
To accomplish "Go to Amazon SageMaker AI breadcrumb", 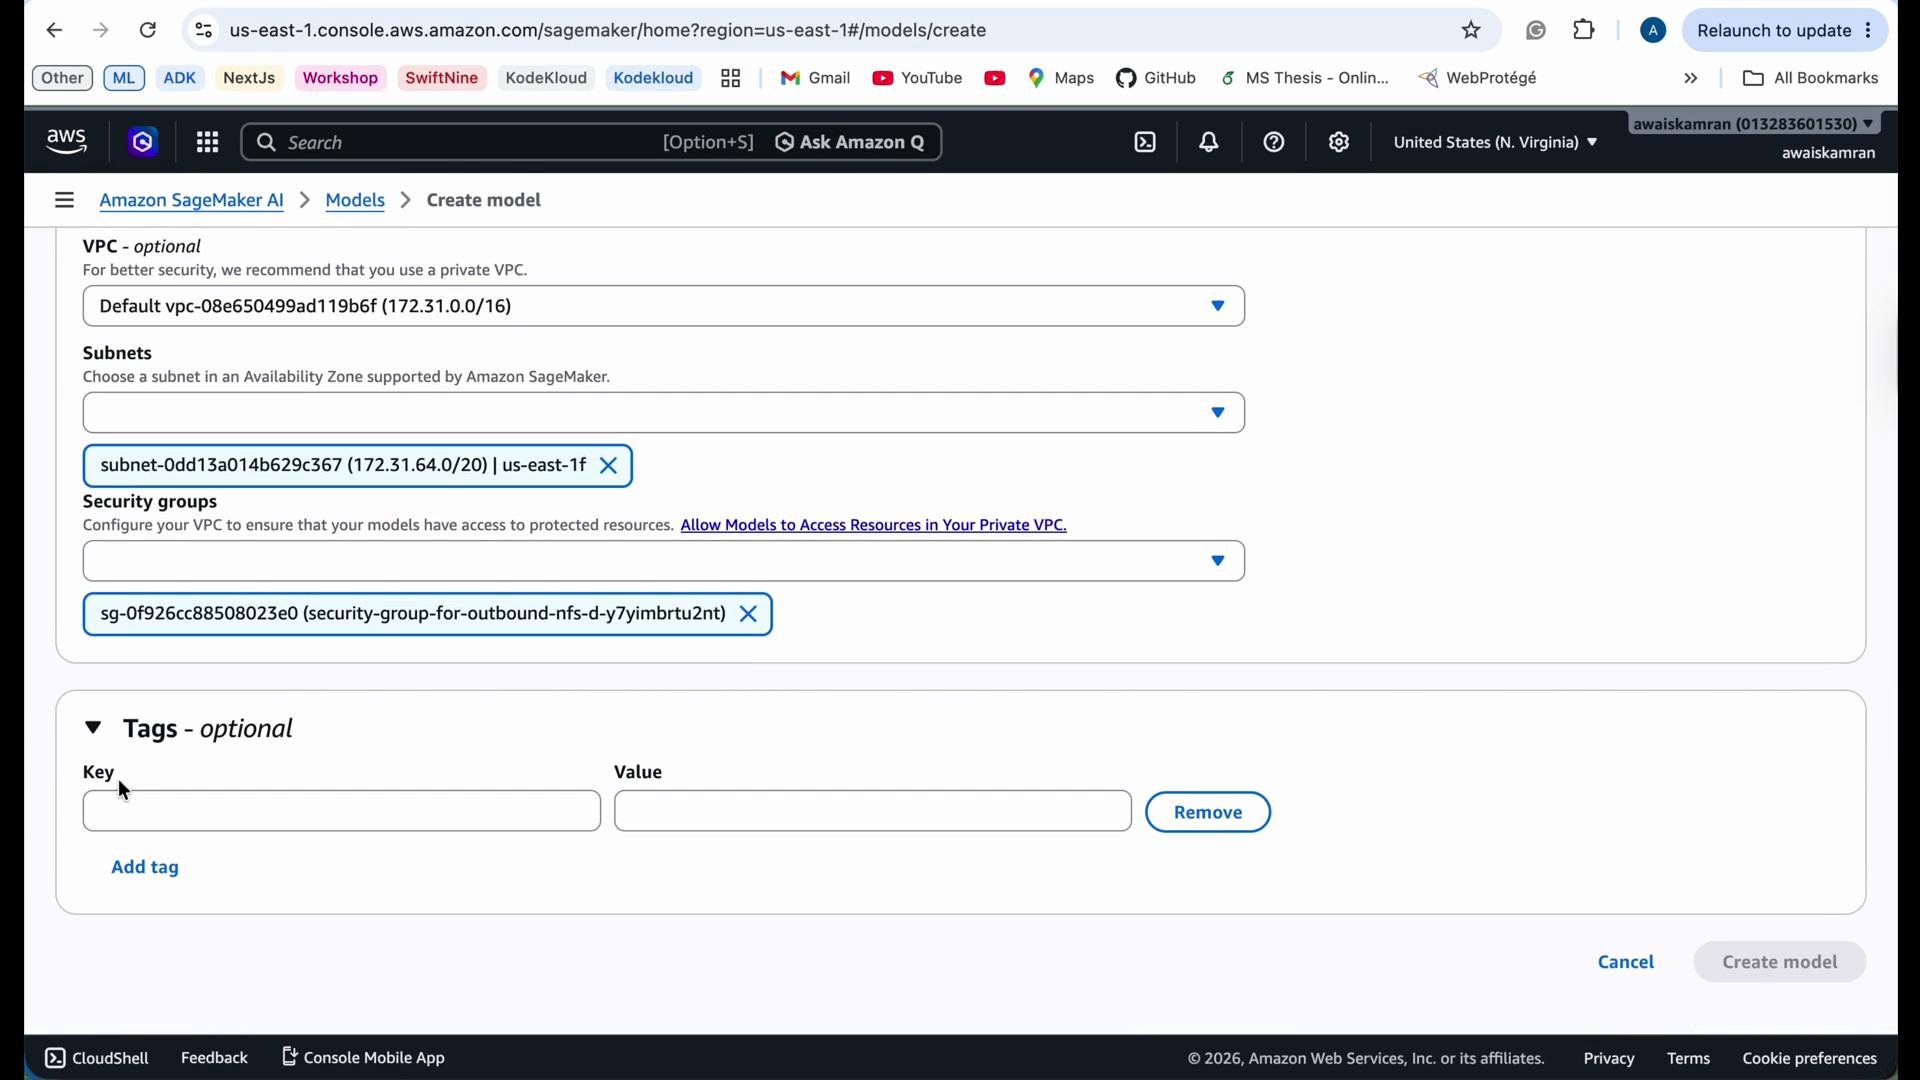I will 192,201.
